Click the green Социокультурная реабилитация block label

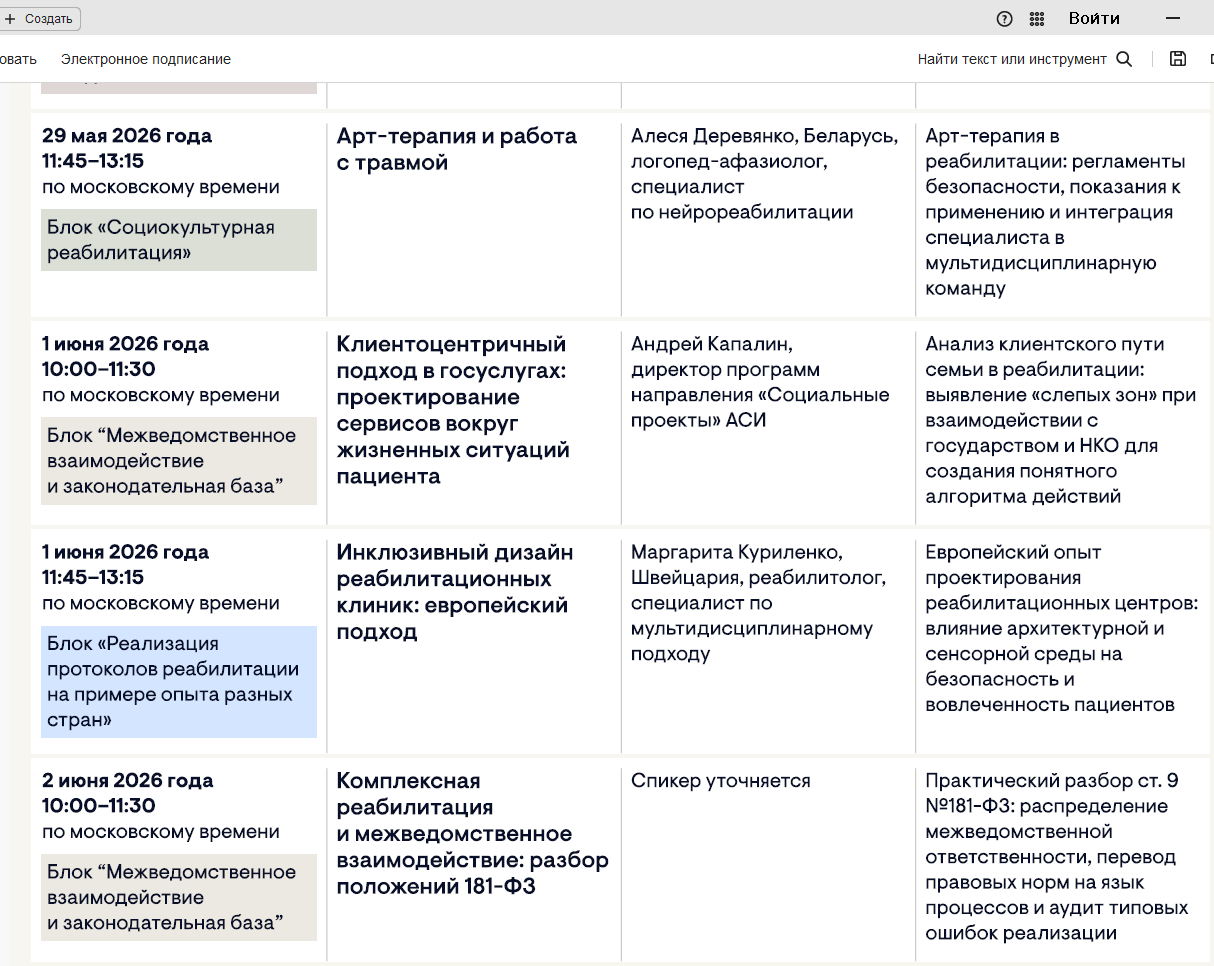(179, 240)
